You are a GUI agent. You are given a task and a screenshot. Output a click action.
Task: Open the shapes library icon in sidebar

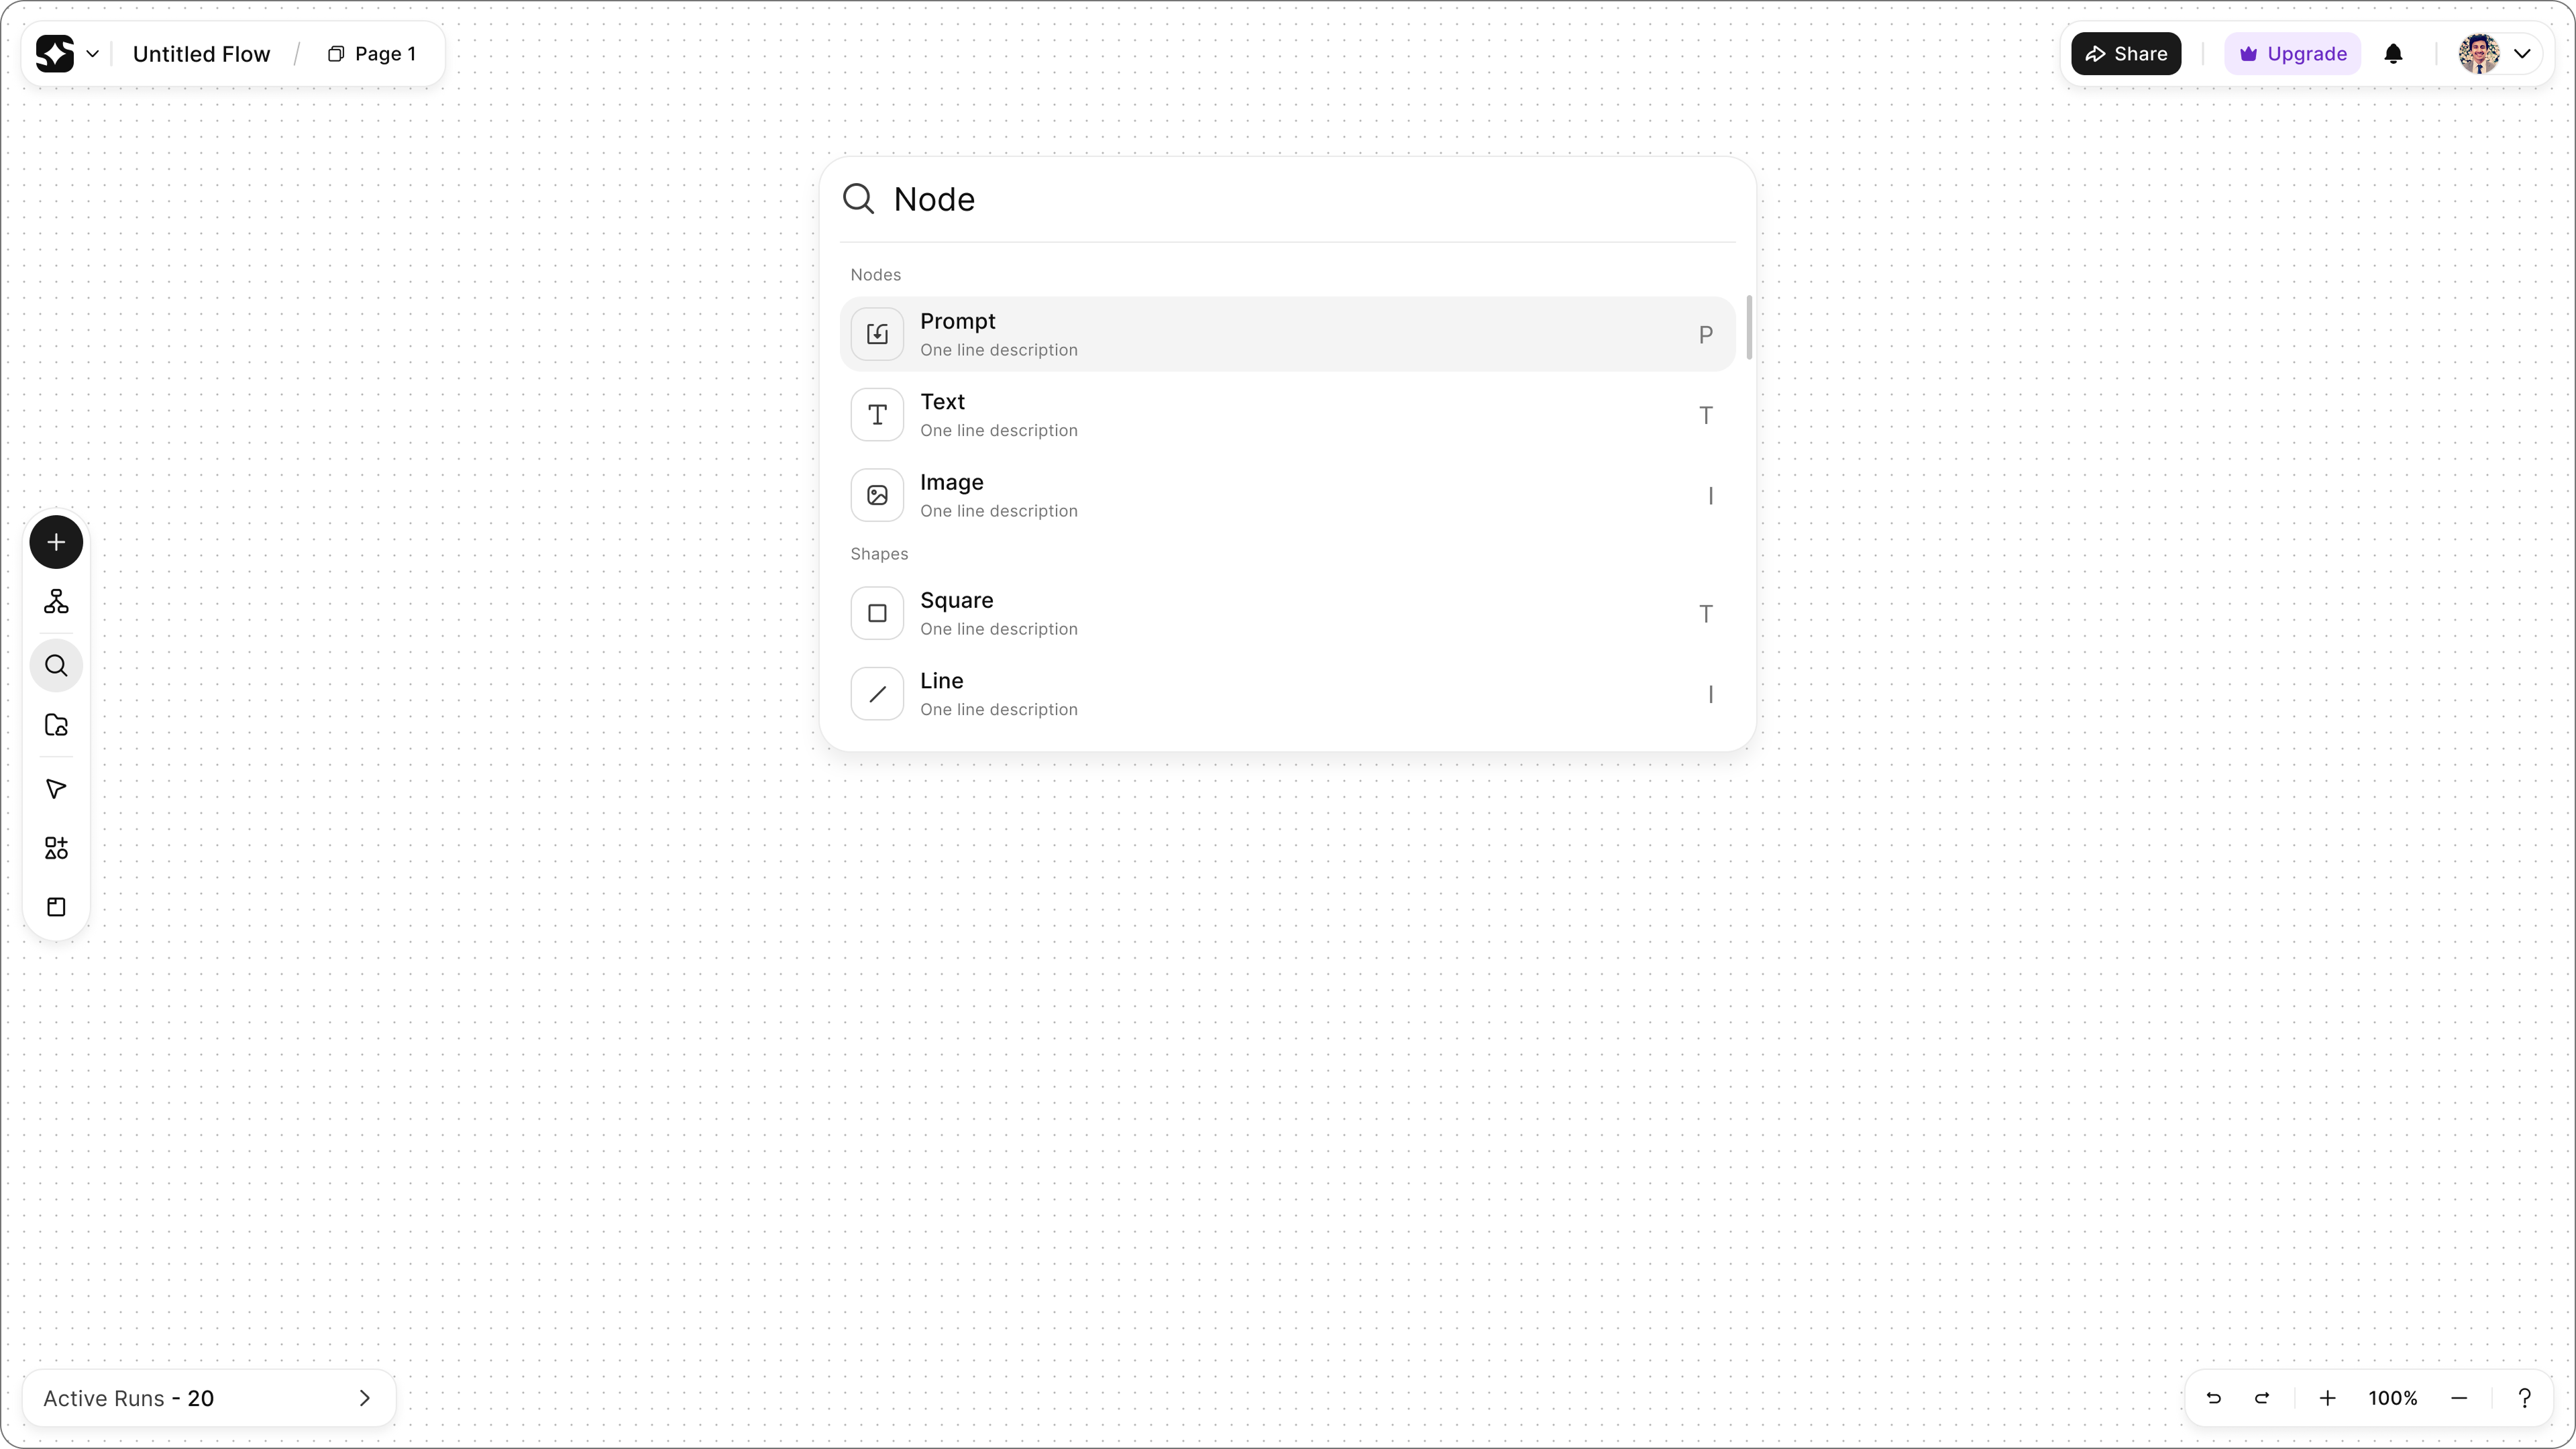(56, 847)
